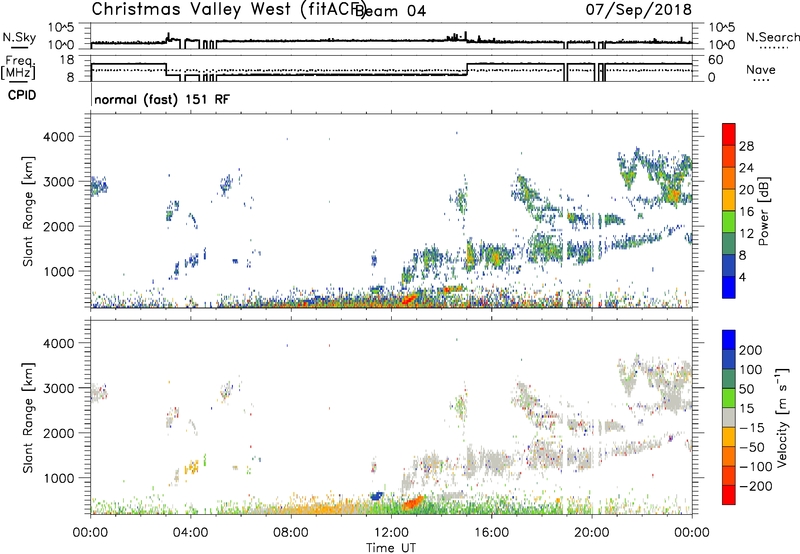Click "12" on the power colorbar

coord(746,234)
